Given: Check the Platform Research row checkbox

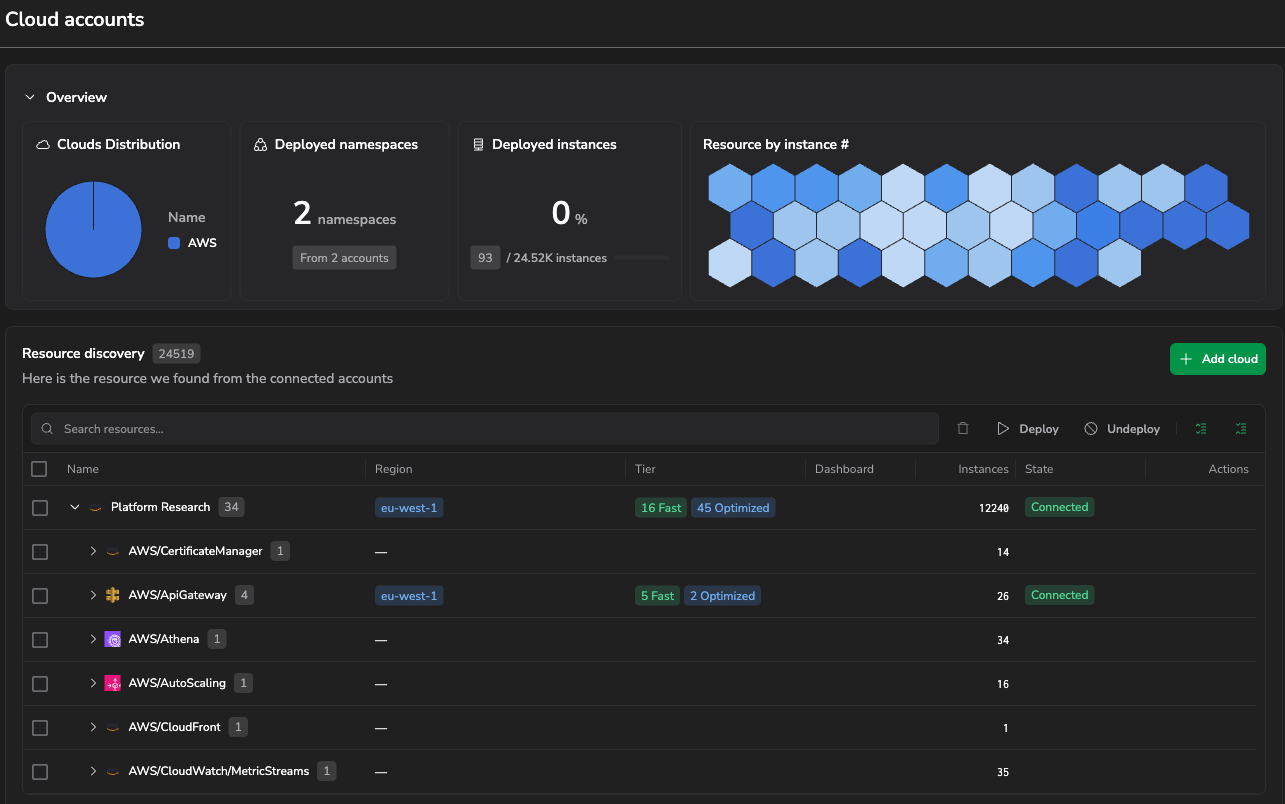Looking at the screenshot, I should click(40, 508).
